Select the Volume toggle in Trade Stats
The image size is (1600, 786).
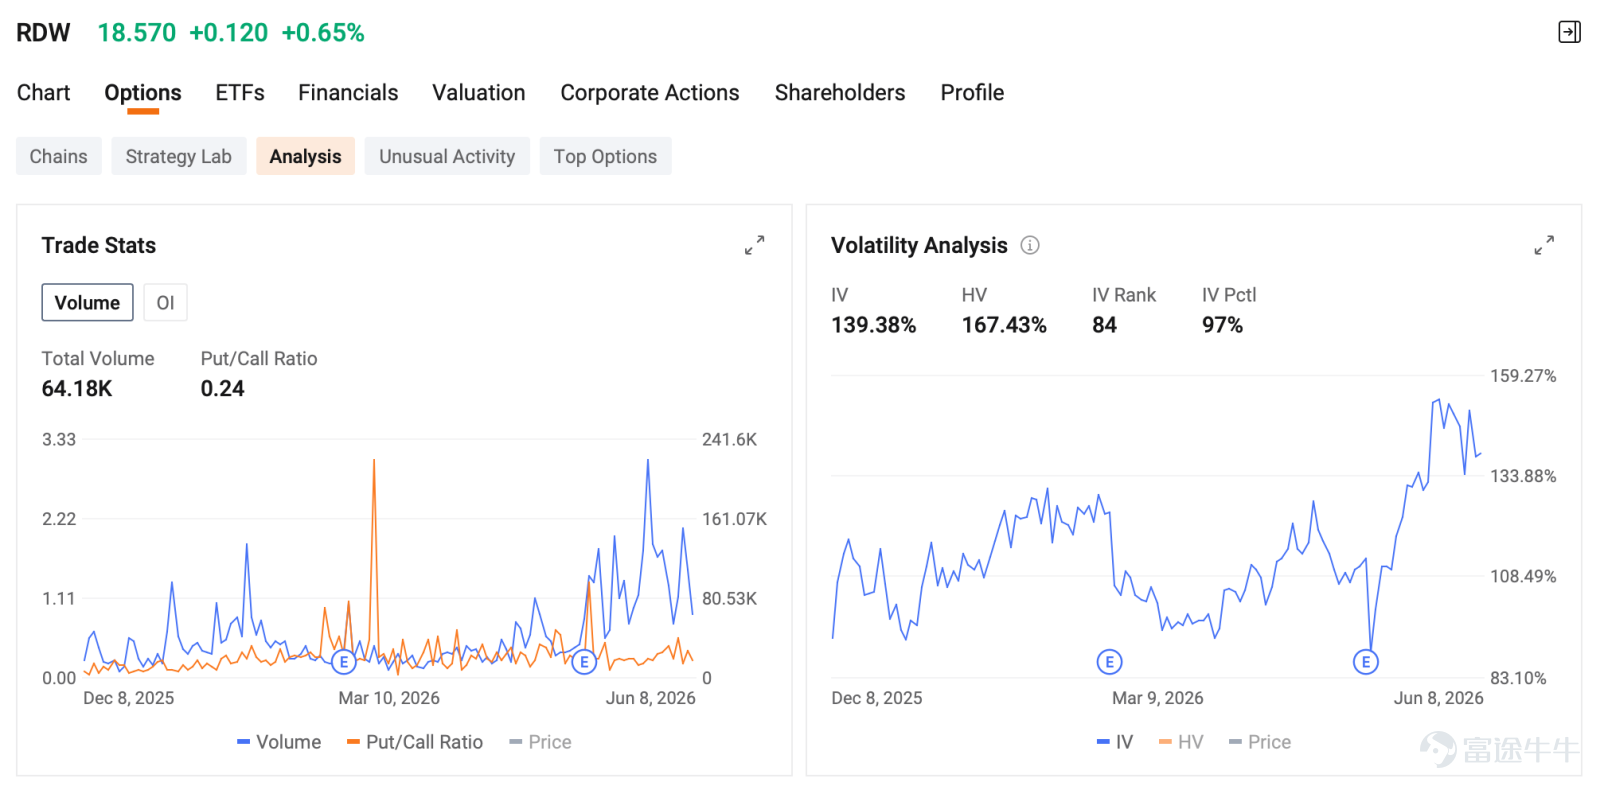(x=87, y=303)
